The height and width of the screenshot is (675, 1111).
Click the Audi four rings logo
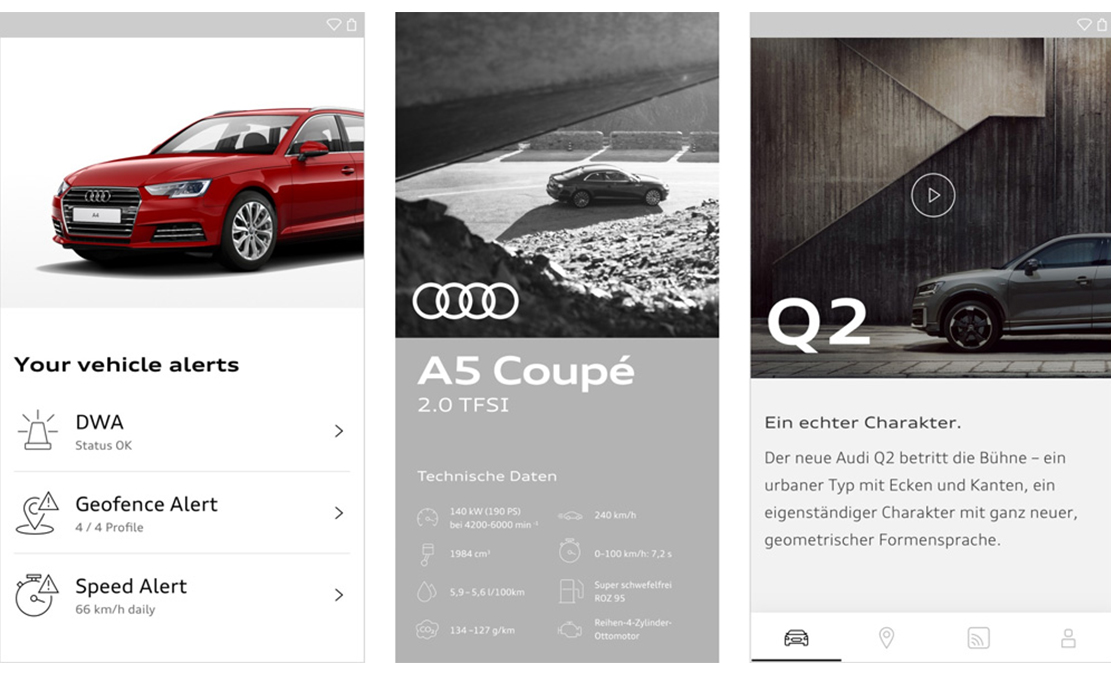(466, 301)
